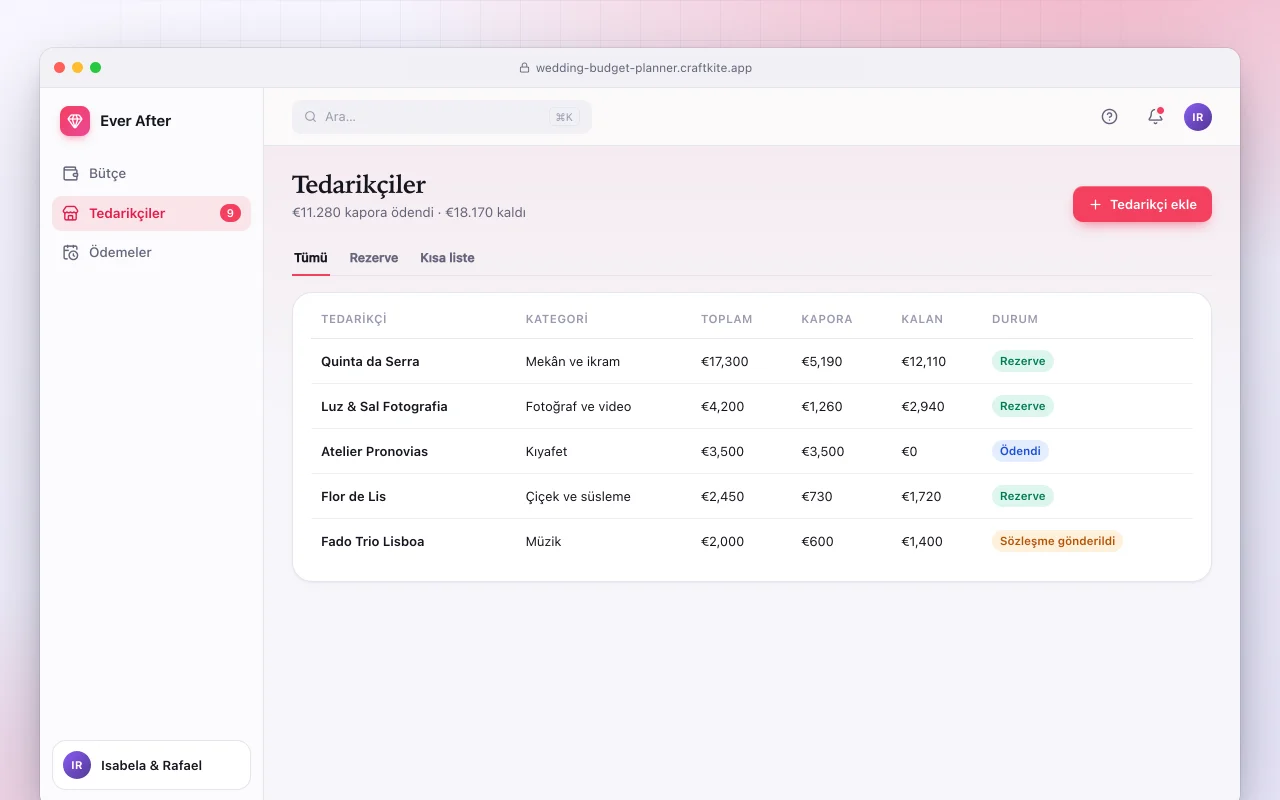This screenshot has width=1280, height=800.
Task: Switch to the Rezerve tab
Action: (374, 258)
